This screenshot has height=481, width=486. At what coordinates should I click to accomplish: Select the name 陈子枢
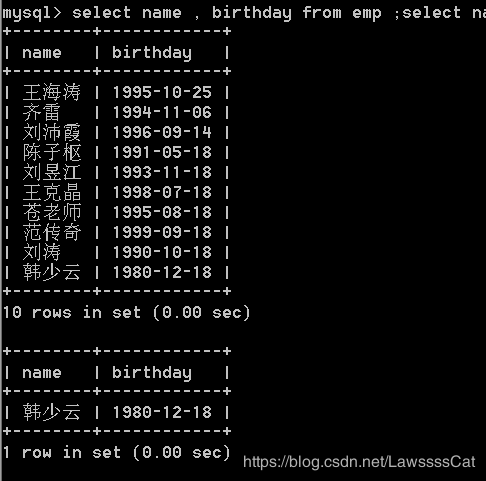[x=52, y=152]
